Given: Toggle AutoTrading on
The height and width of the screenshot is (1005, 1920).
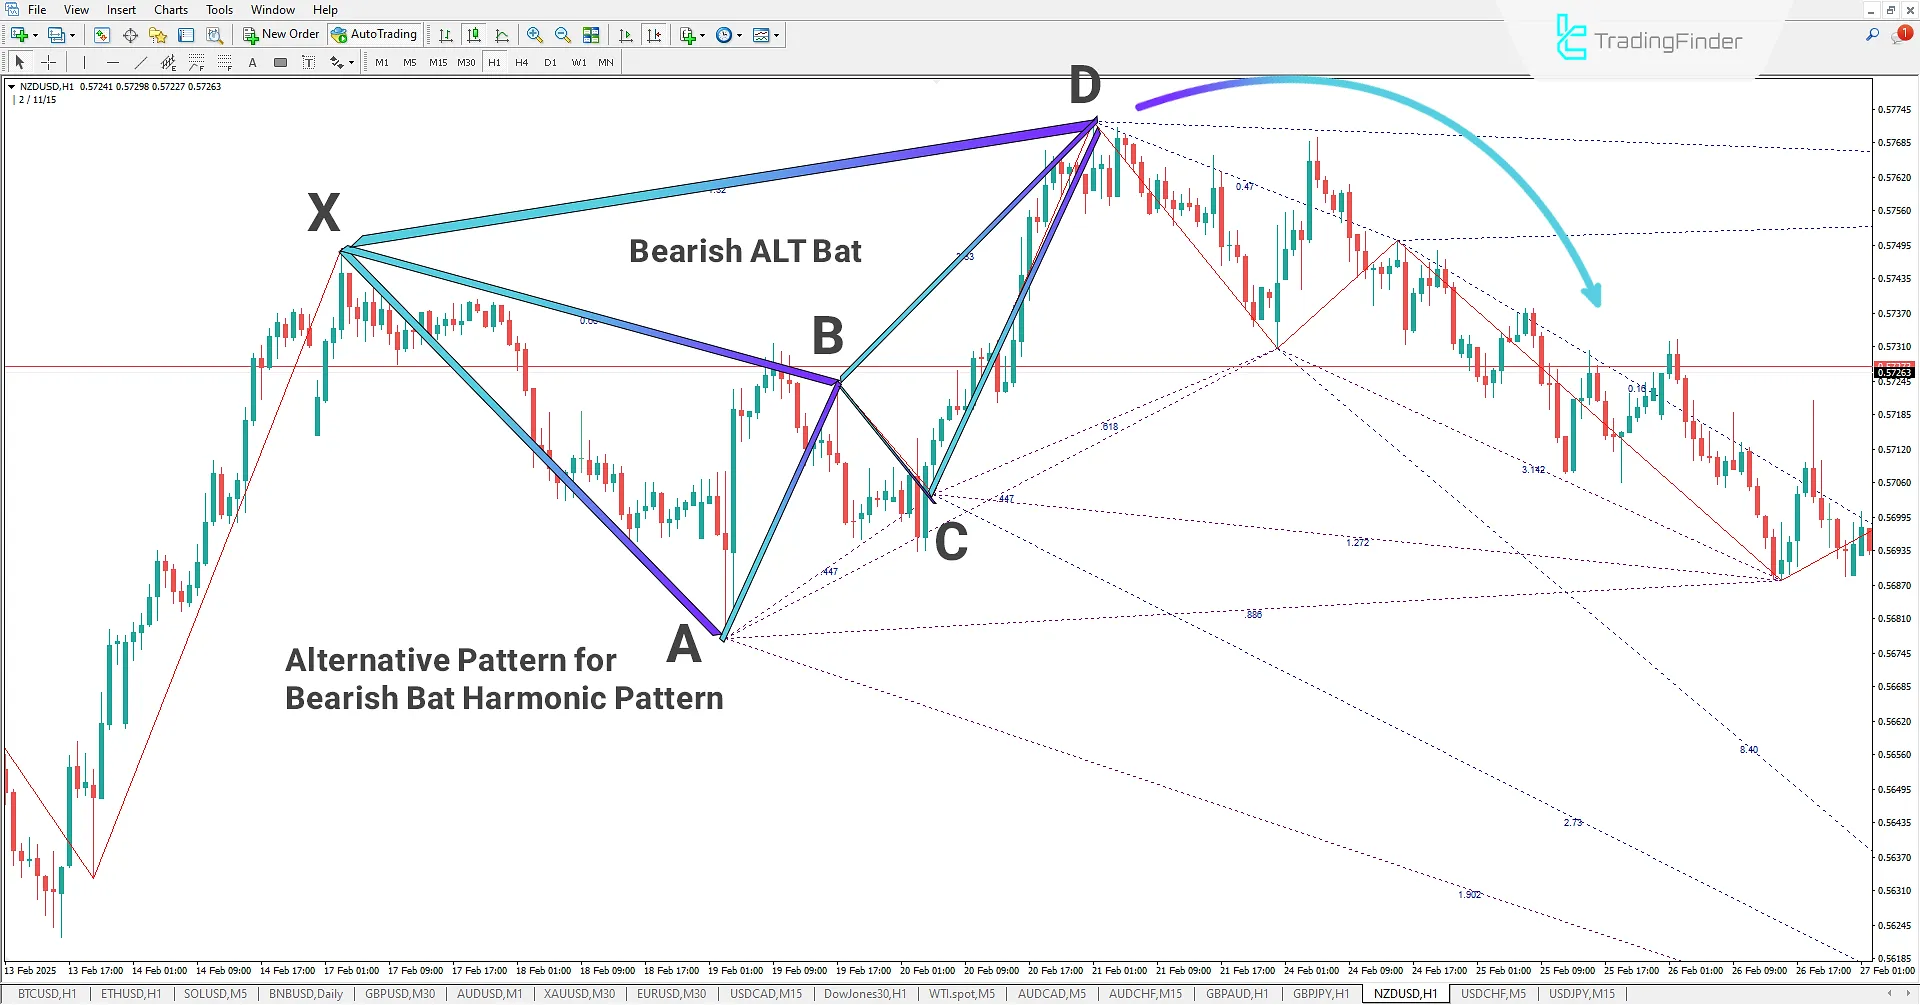Looking at the screenshot, I should coord(374,33).
